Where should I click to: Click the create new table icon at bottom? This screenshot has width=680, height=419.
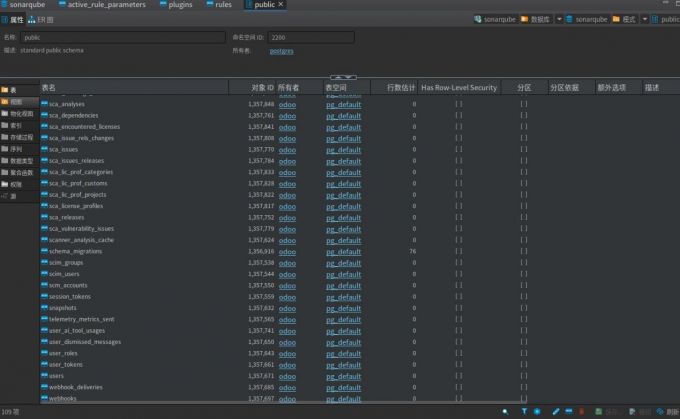pos(569,411)
